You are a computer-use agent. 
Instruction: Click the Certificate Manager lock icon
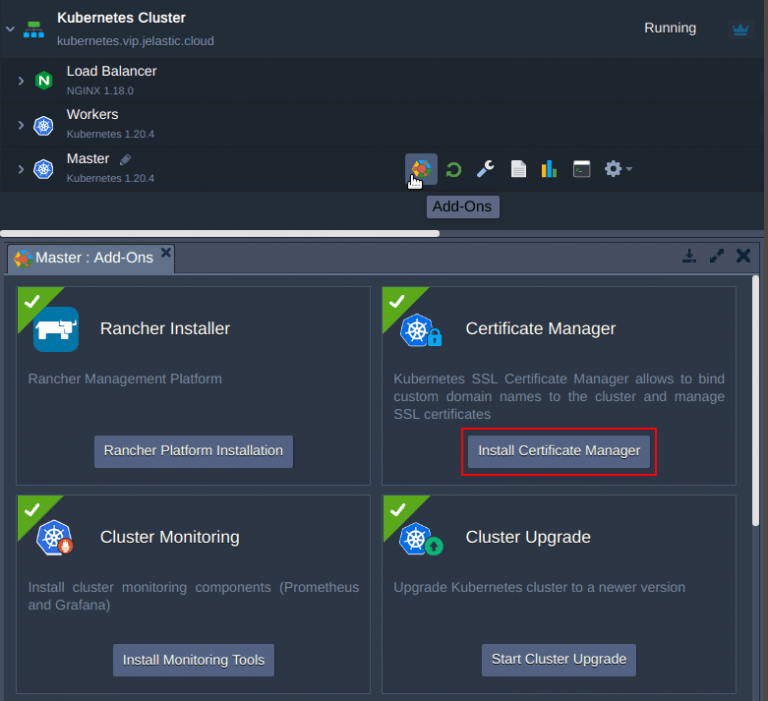pyautogui.click(x=421, y=330)
